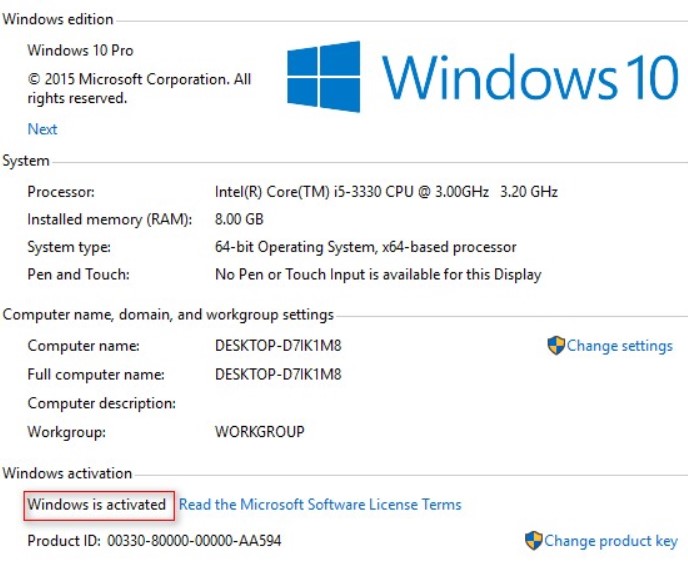
Task: Select the Intel Core i5-3330 processor value
Action: pyautogui.click(x=386, y=192)
